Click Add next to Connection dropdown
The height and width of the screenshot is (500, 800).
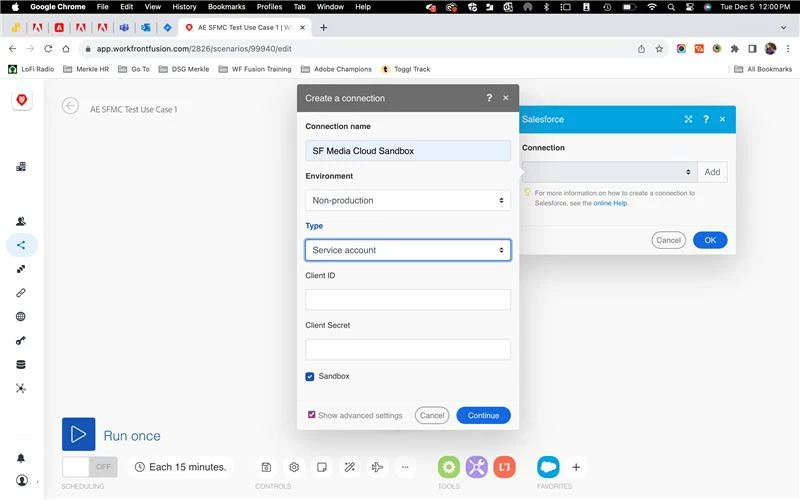click(712, 172)
